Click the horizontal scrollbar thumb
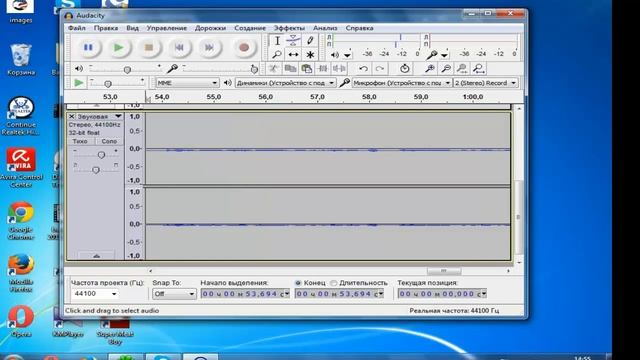The image size is (640, 360). [x=444, y=271]
